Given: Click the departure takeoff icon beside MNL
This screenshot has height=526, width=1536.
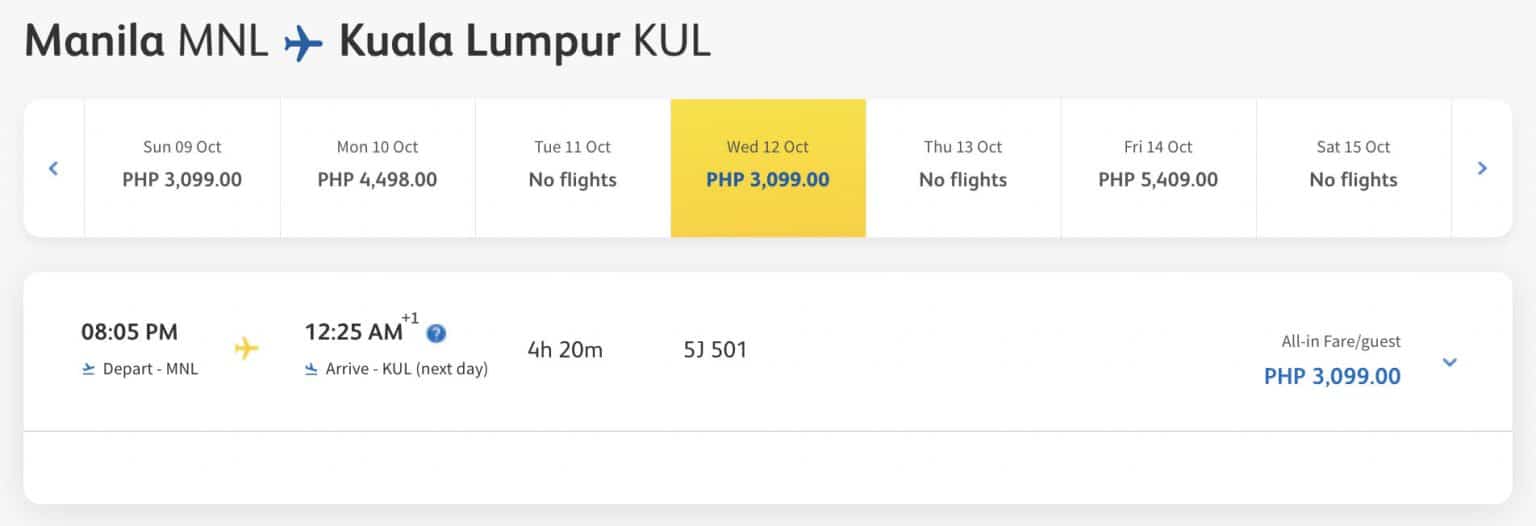Looking at the screenshot, I should click(x=89, y=369).
